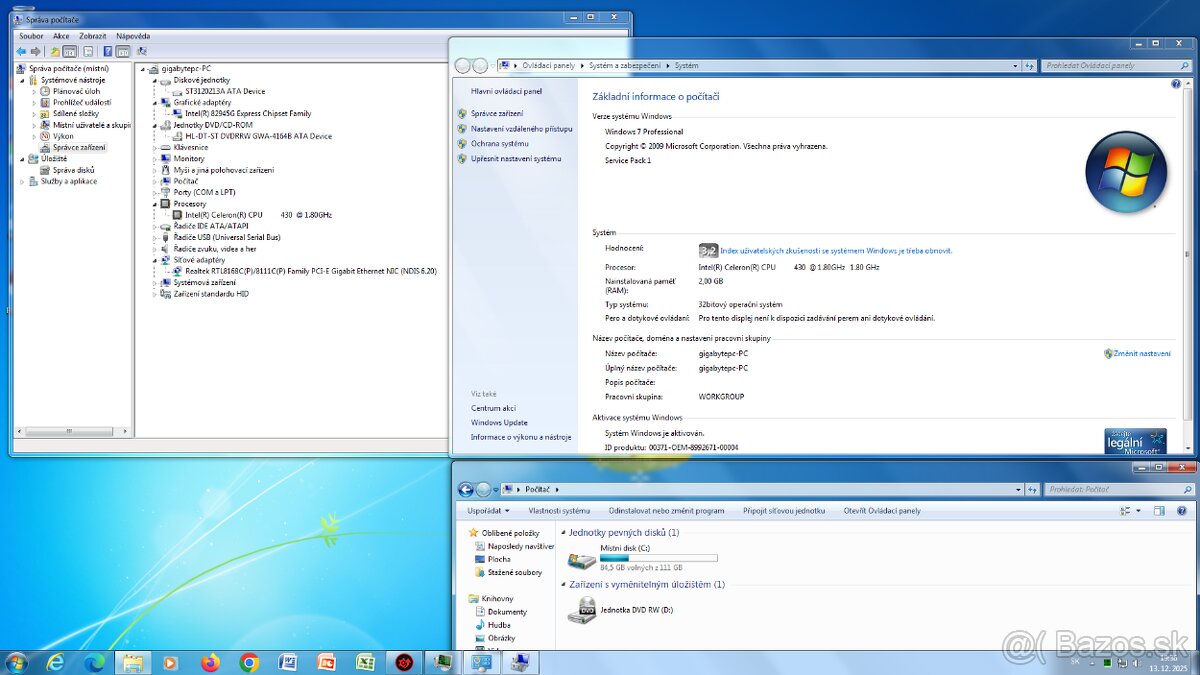The height and width of the screenshot is (675, 1200).
Task: Open Nastavení vzdáleného přístupu link
Action: point(522,129)
